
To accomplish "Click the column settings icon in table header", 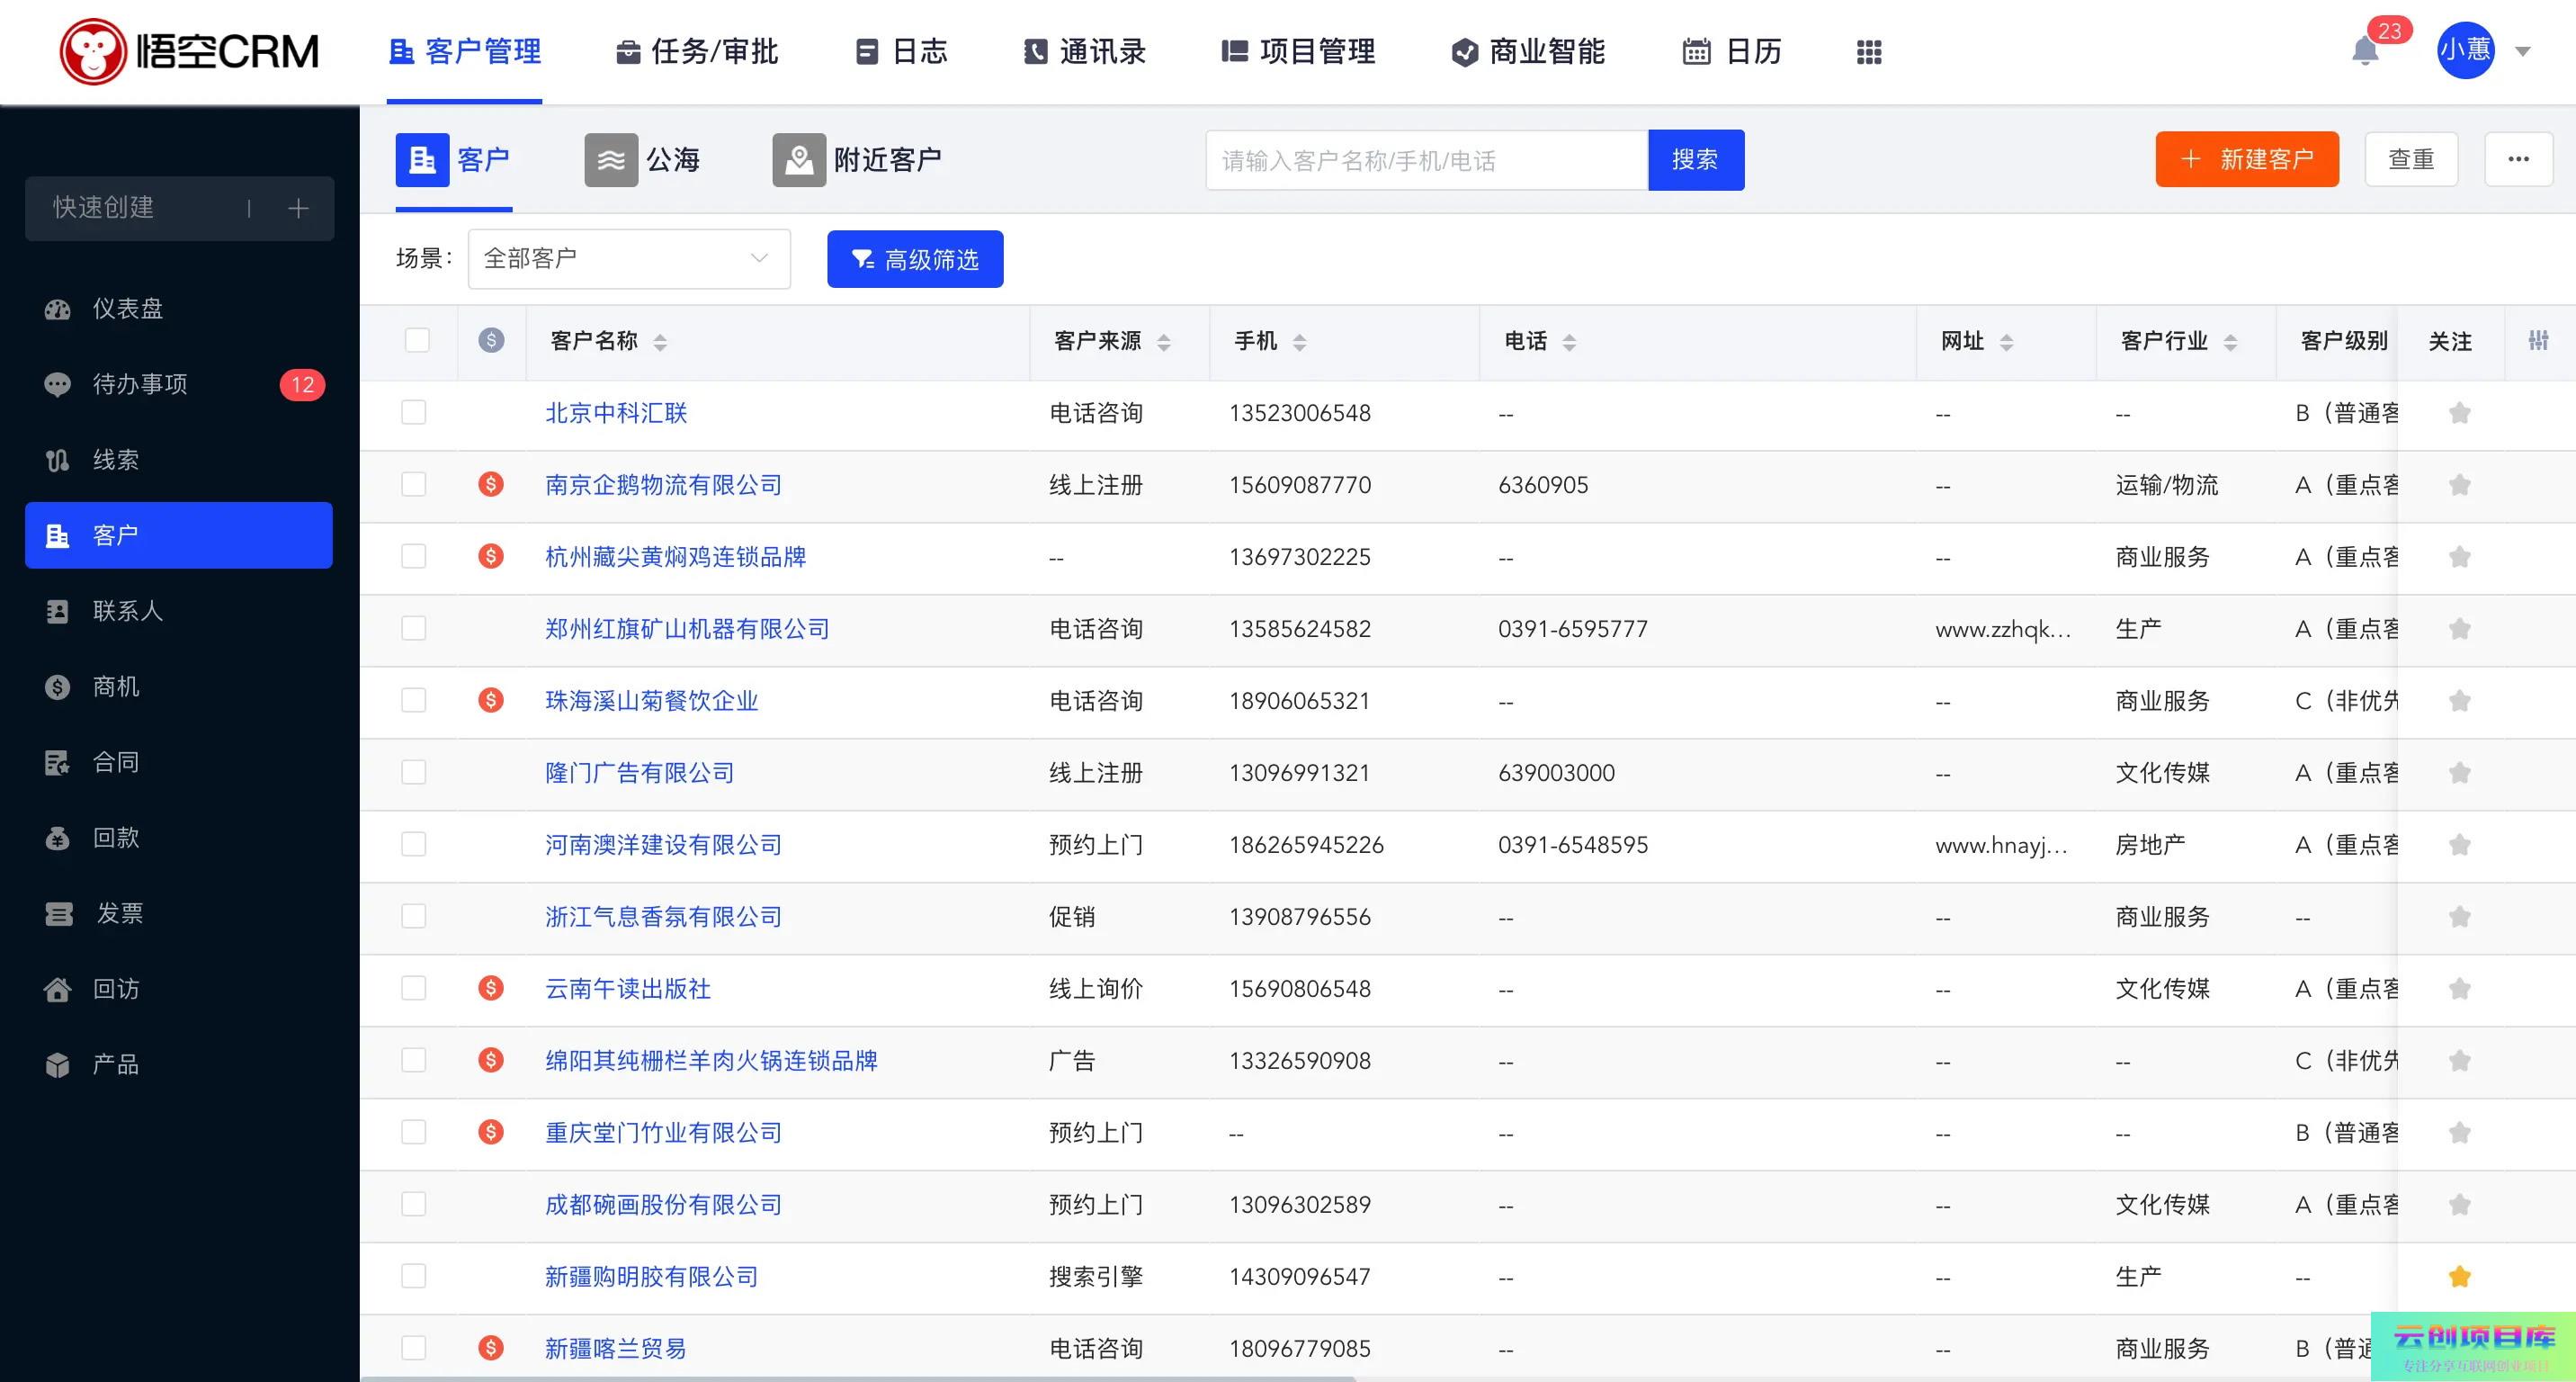I will pos(2538,341).
